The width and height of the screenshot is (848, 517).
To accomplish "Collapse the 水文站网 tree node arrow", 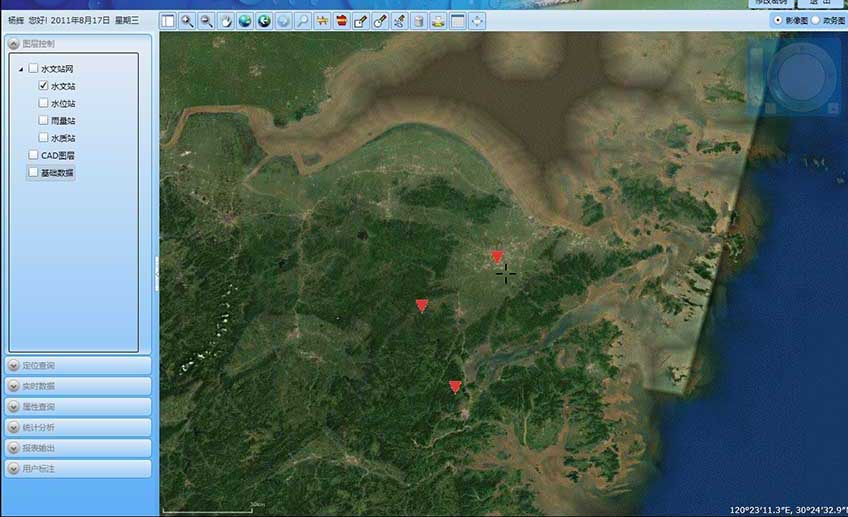I will tap(21, 69).
